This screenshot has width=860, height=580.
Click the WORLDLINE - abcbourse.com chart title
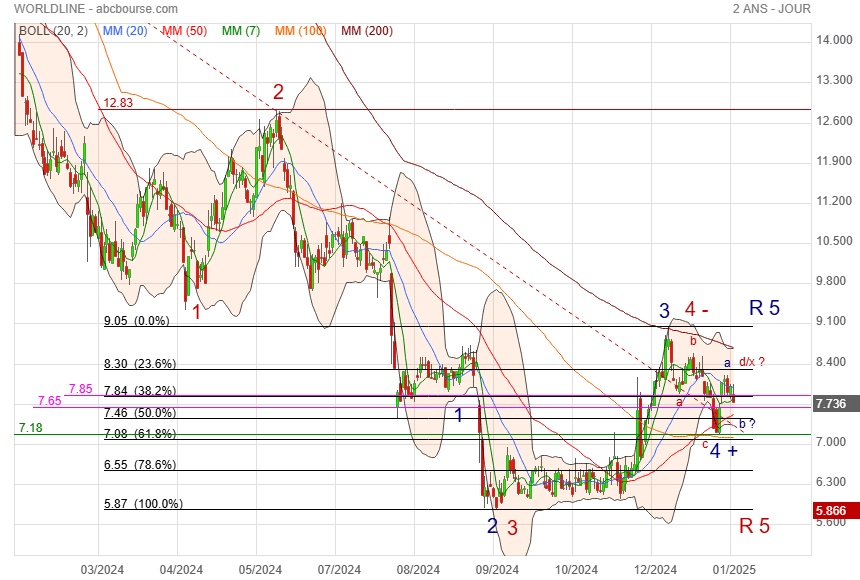[96, 9]
